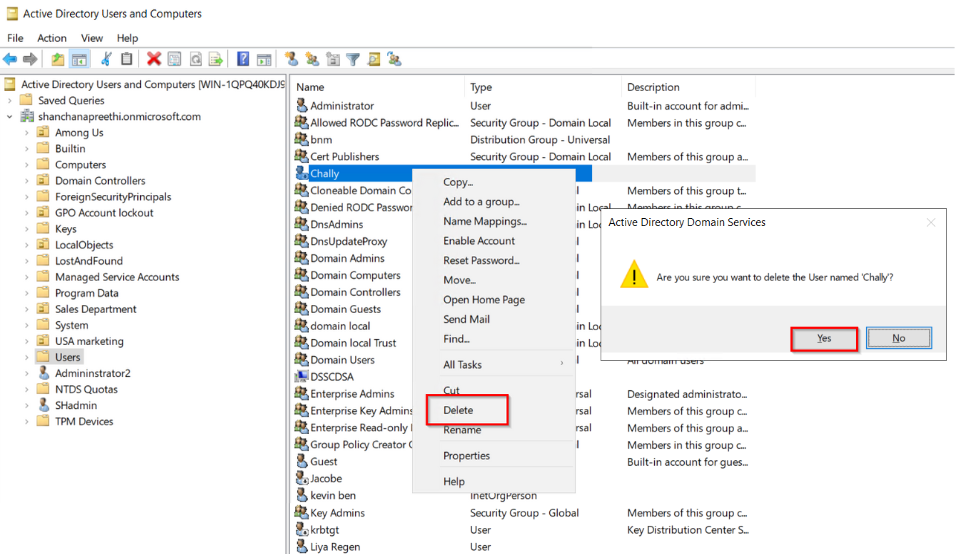The image size is (956, 554).
Task: Click the Show/Hide Action Pane icon
Action: (263, 59)
